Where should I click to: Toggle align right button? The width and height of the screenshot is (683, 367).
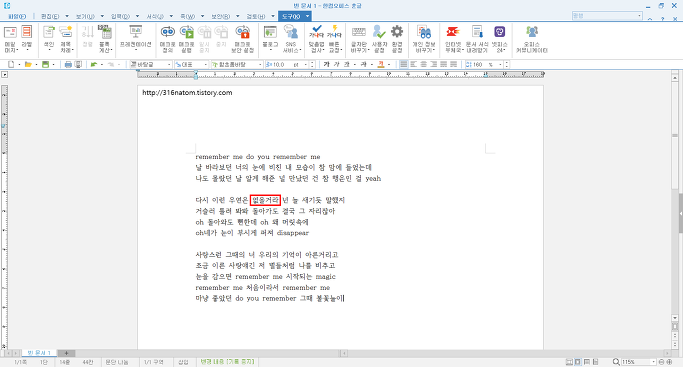[434, 64]
